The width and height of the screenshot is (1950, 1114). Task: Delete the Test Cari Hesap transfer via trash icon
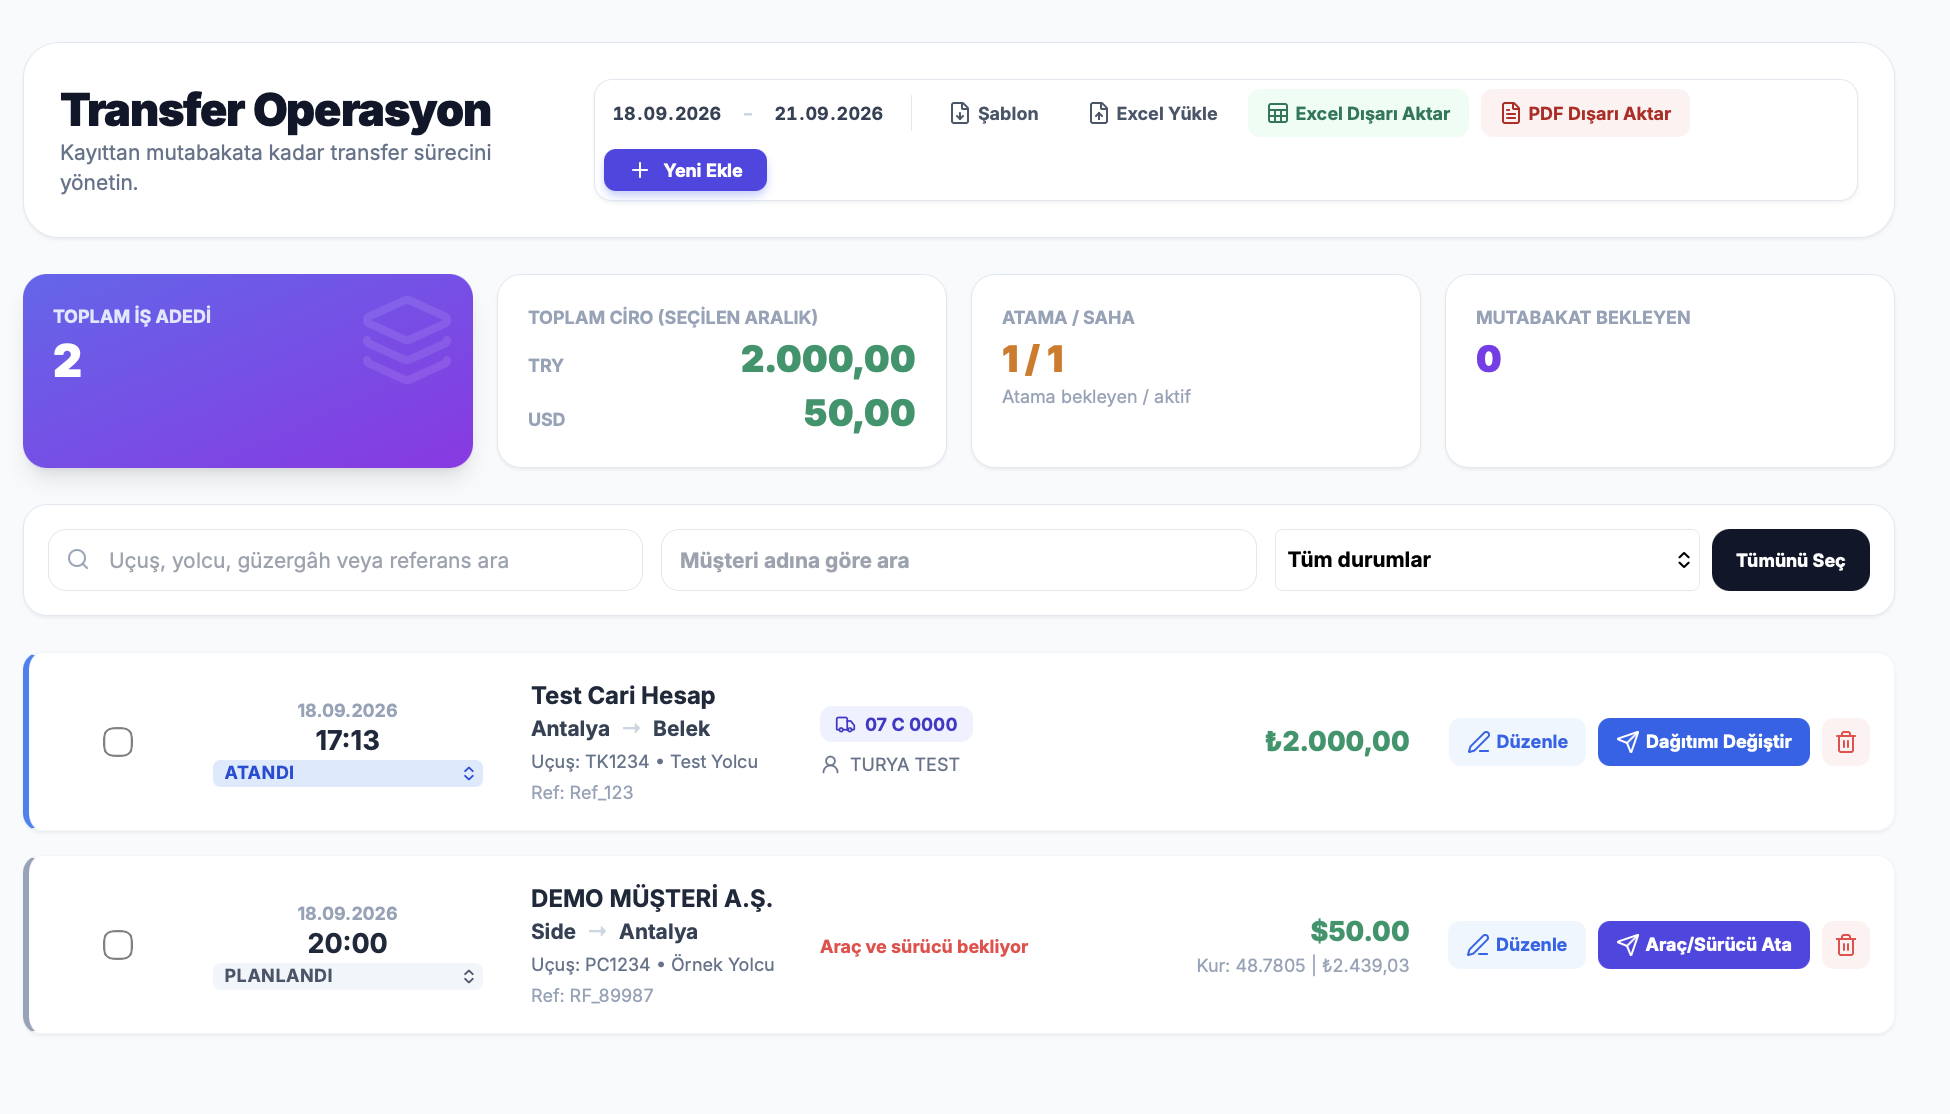[x=1846, y=742]
